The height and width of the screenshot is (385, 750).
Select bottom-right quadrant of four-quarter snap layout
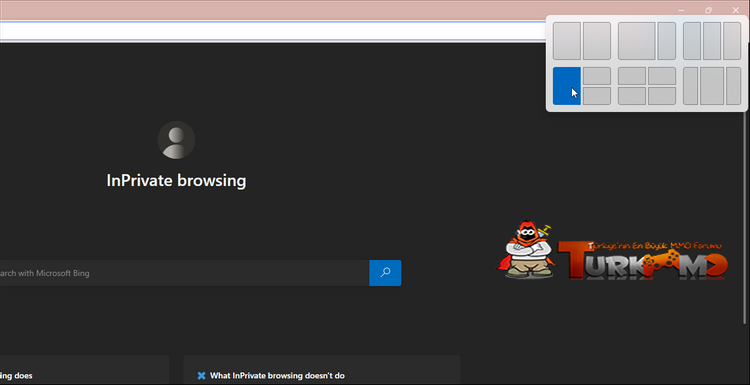662,96
